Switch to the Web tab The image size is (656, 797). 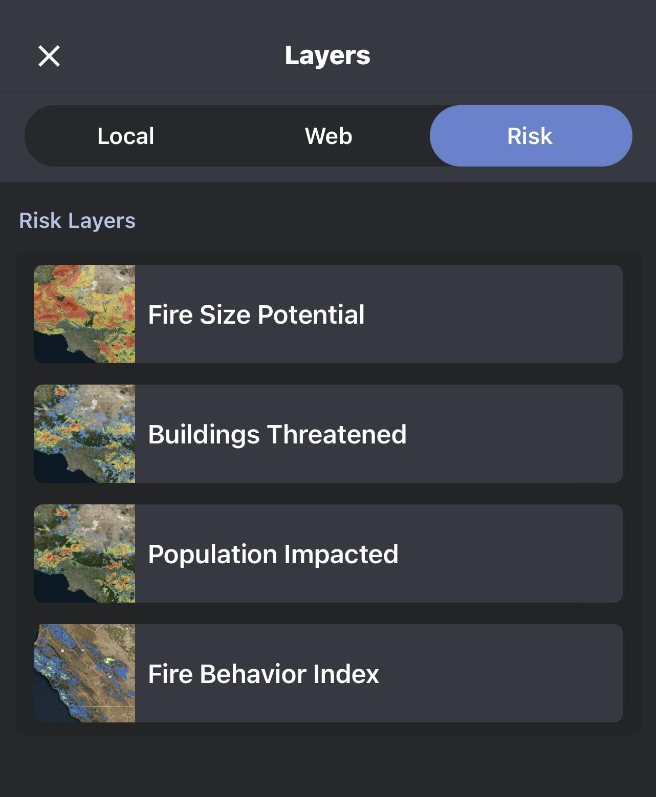(x=328, y=136)
